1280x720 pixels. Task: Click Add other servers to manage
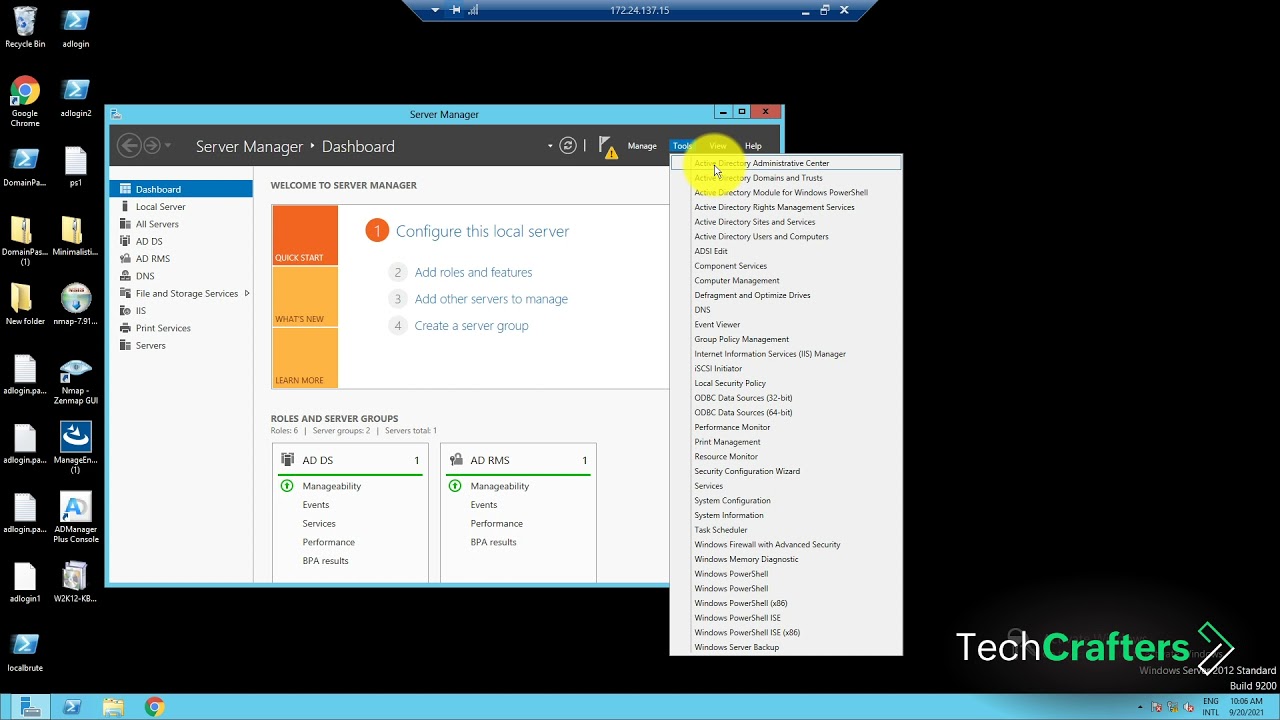click(x=491, y=299)
